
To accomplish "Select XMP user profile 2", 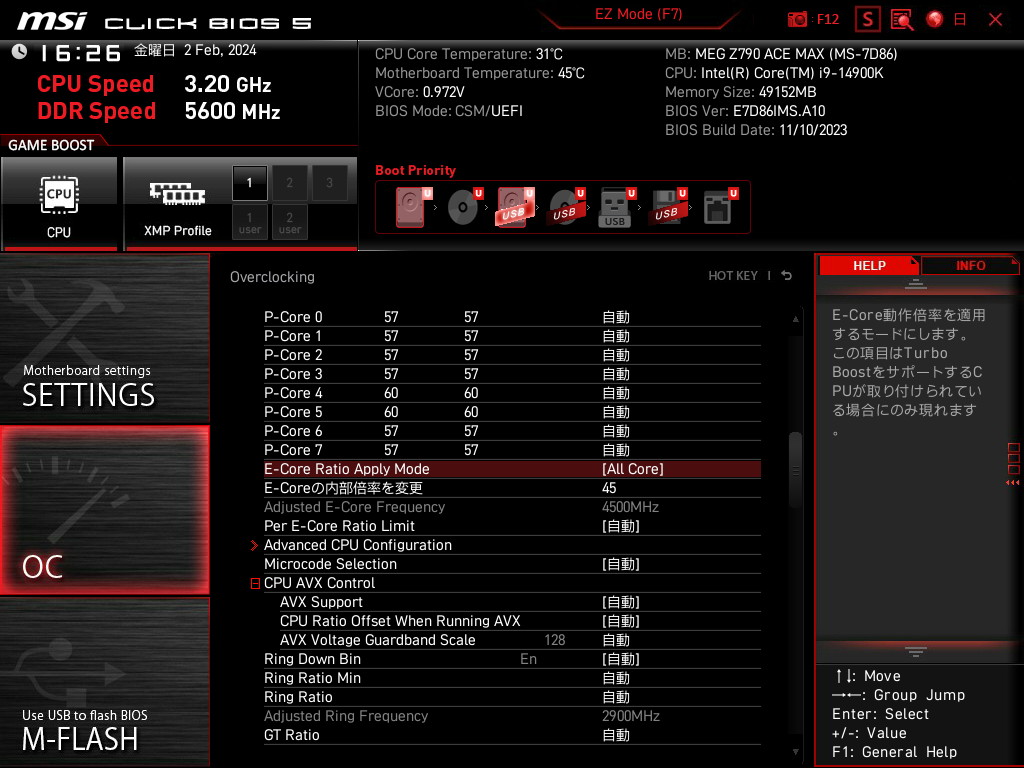I will point(289,223).
